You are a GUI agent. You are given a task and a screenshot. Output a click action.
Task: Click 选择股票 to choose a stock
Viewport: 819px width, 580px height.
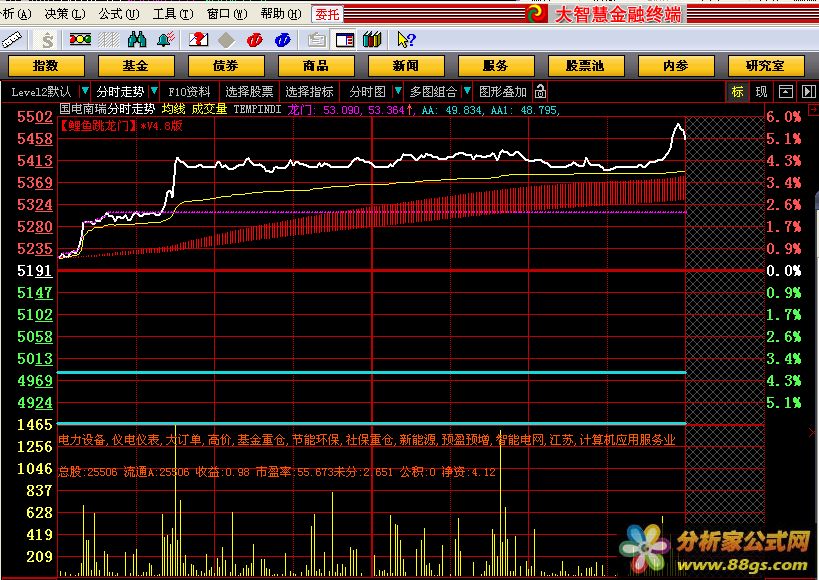point(249,92)
